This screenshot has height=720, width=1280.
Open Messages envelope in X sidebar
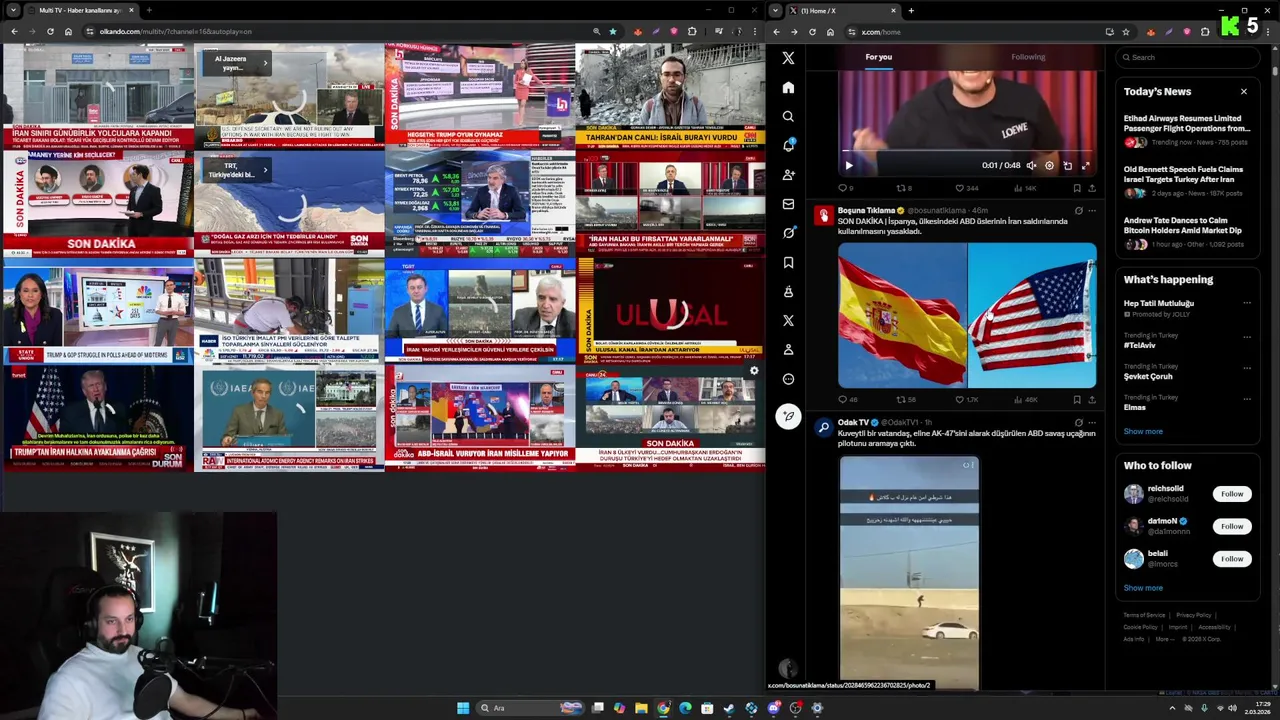pyautogui.click(x=788, y=204)
